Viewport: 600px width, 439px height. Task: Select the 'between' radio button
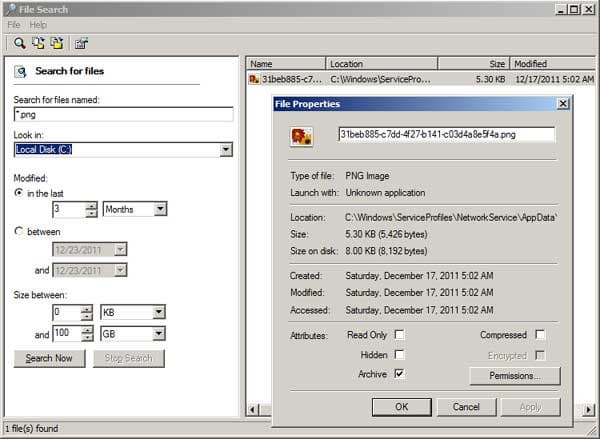pyautogui.click(x=18, y=231)
